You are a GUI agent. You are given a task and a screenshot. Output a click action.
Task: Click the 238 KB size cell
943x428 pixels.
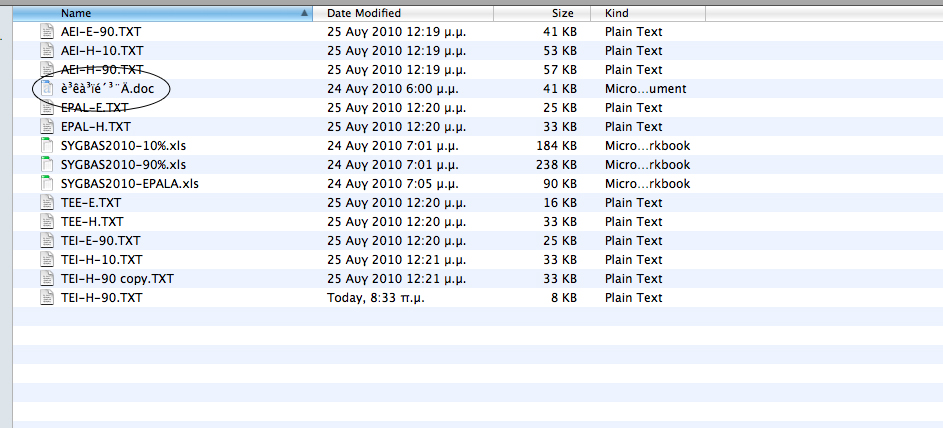coord(556,165)
